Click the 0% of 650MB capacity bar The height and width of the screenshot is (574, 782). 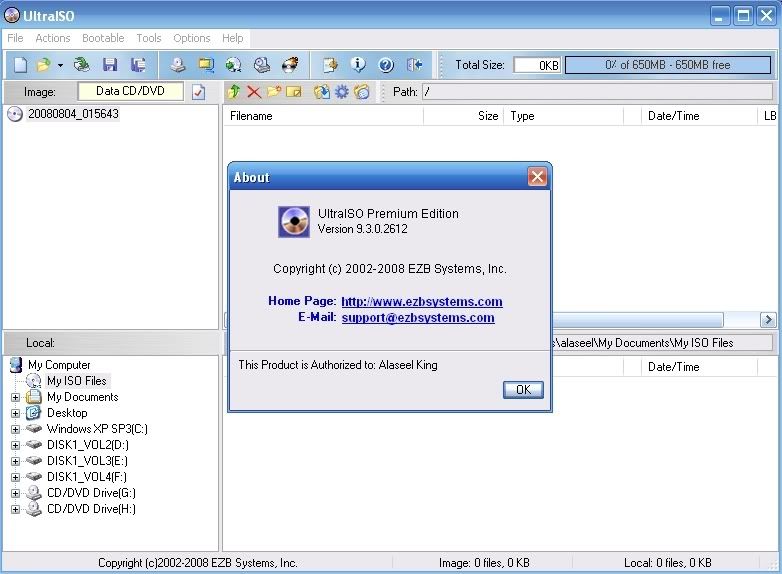pos(668,65)
